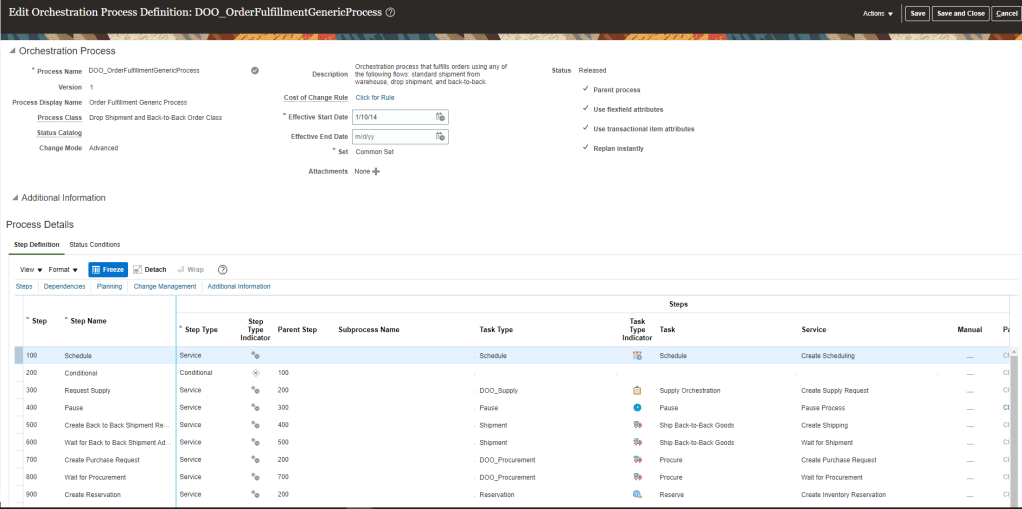The height and width of the screenshot is (509, 1022).
Task: Click the Conditional step type indicator icon
Action: tap(255, 373)
